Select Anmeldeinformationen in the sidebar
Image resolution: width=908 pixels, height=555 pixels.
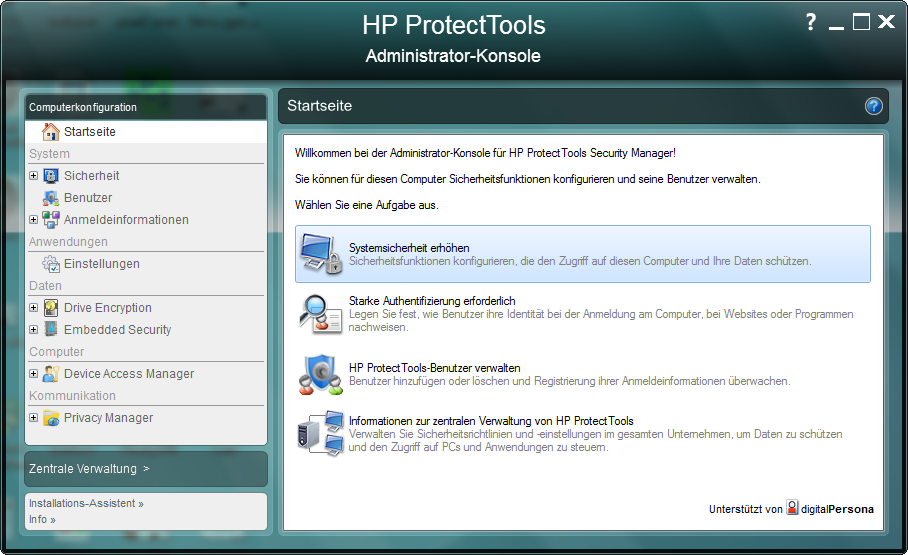pyautogui.click(x=126, y=220)
